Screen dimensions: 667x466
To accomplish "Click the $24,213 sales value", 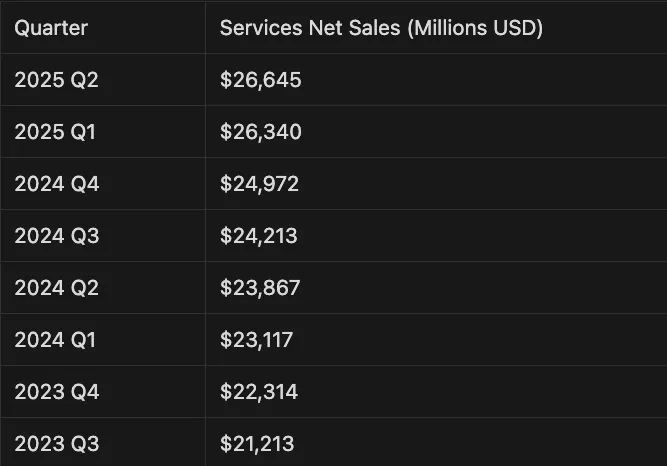I will tap(259, 236).
